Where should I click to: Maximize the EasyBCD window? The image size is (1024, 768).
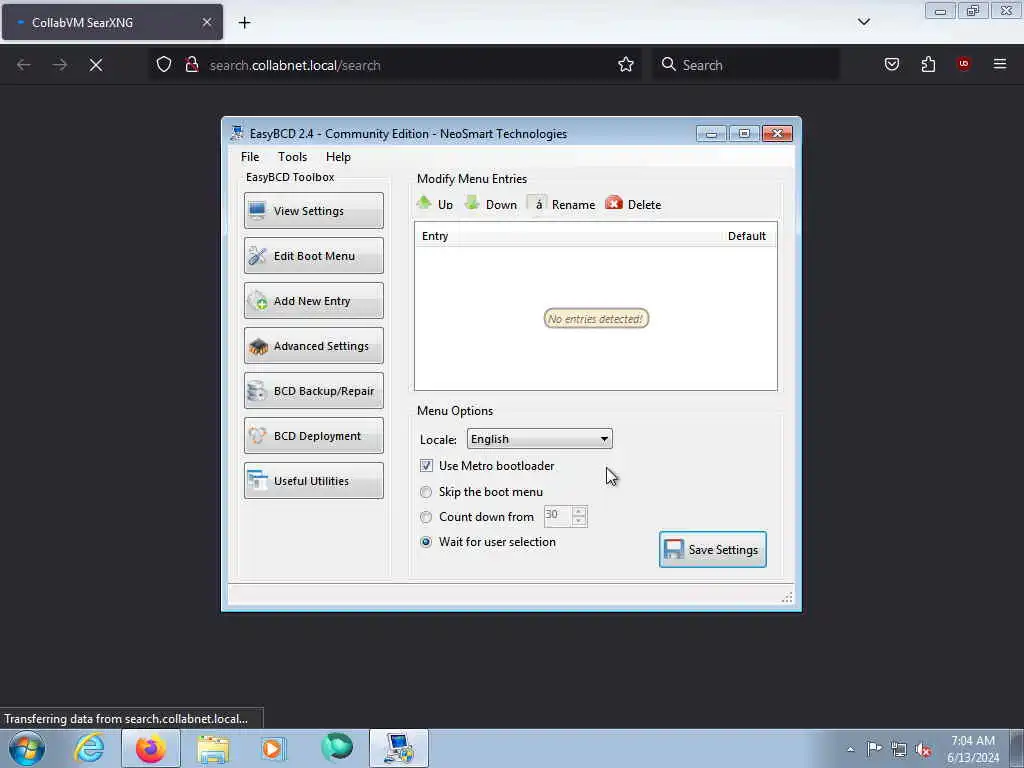(x=744, y=133)
